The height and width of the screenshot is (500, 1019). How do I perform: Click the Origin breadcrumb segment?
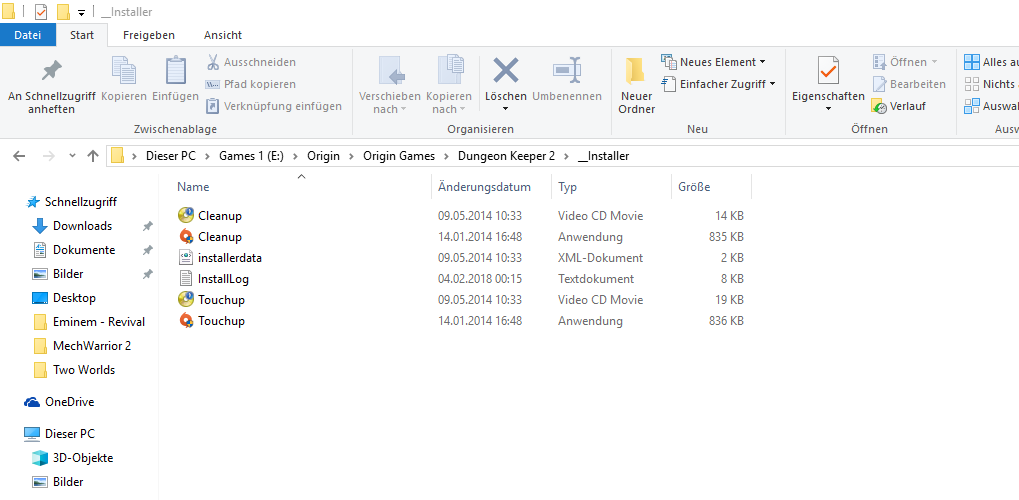tap(322, 156)
